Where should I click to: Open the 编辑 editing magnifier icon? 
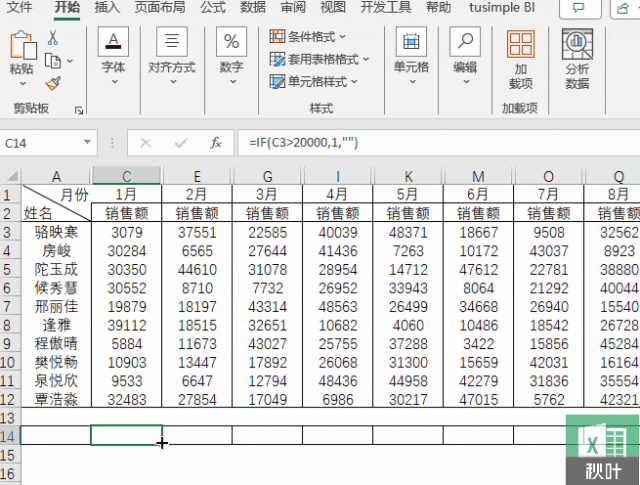[x=465, y=42]
